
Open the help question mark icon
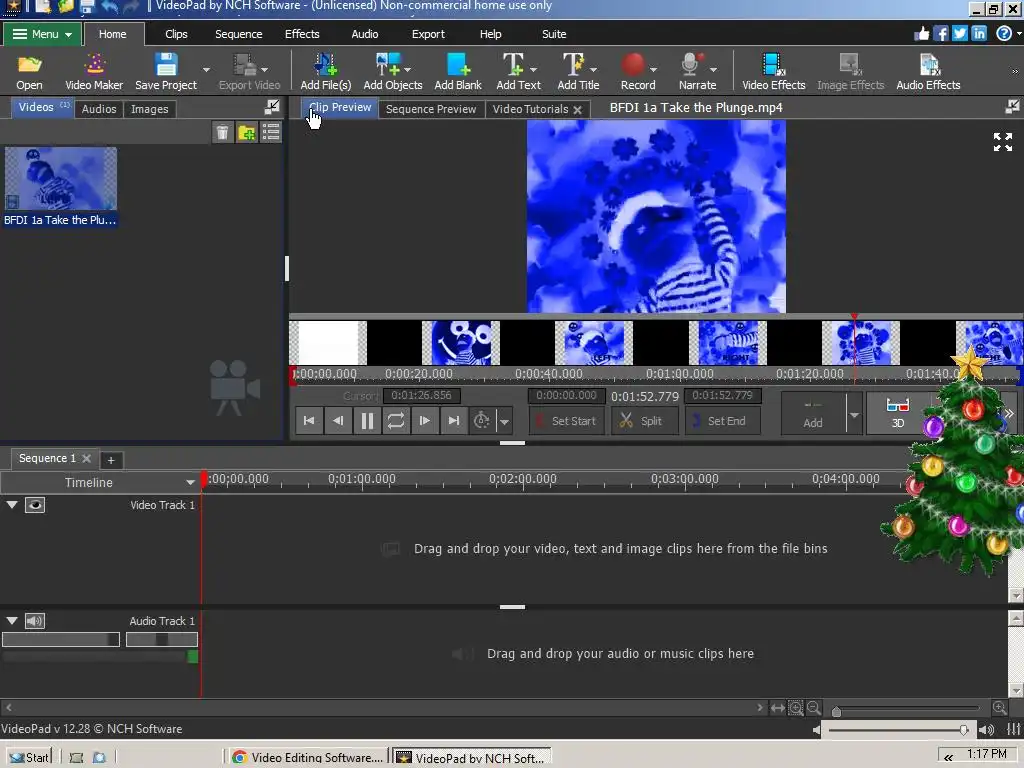tap(1004, 33)
